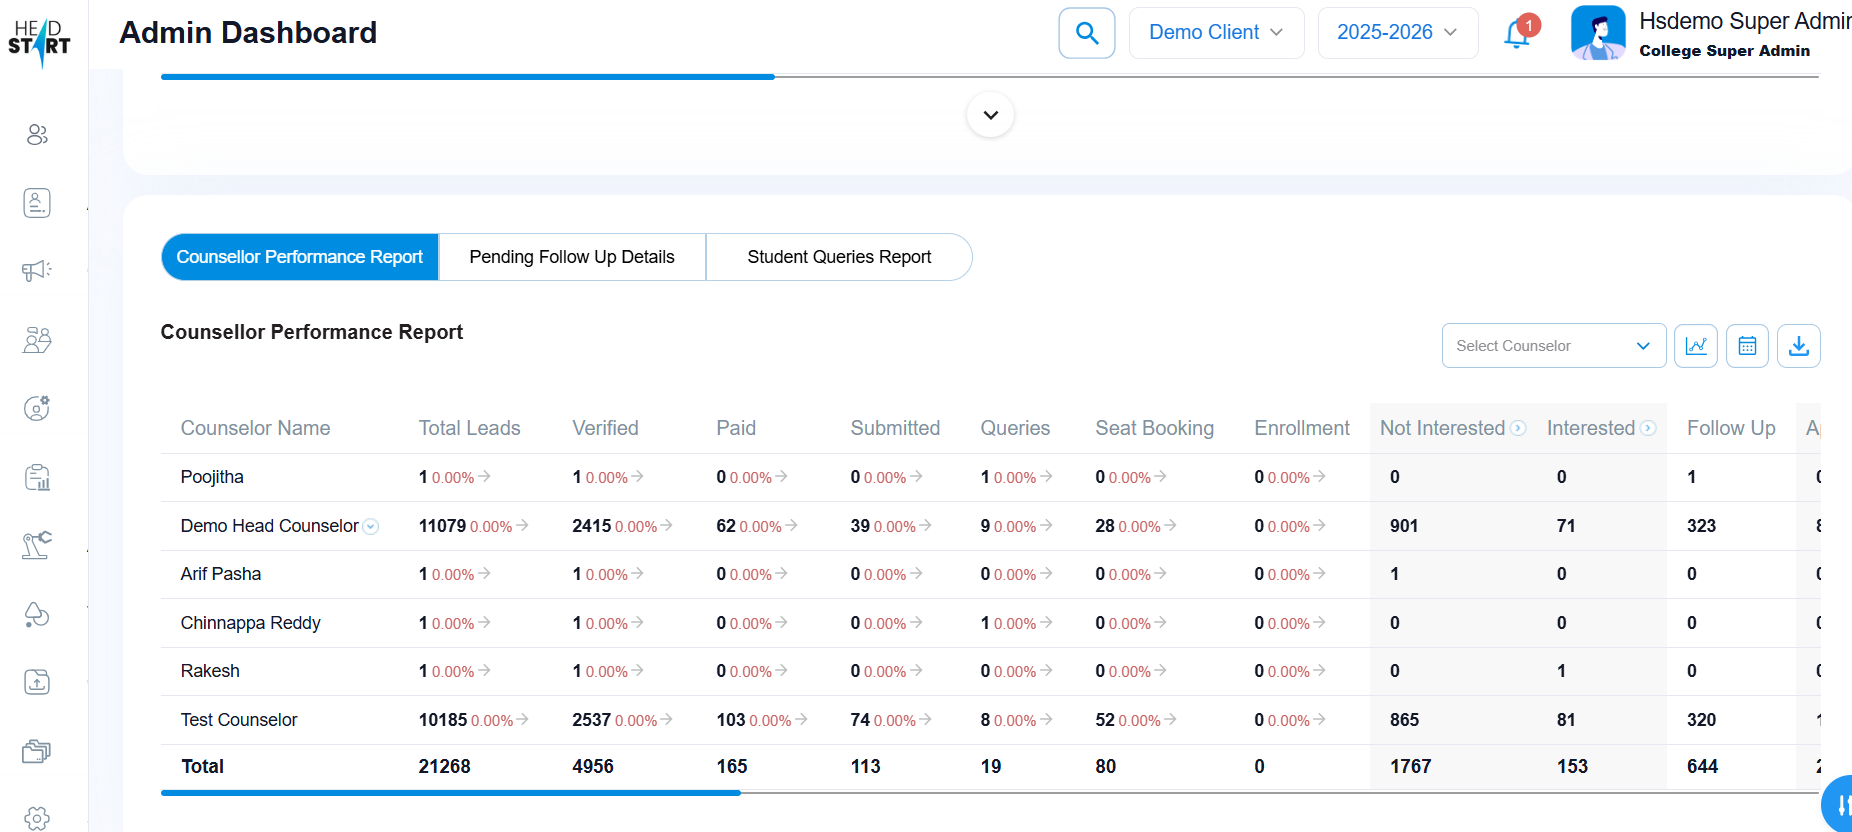
Task: Open the upload sidebar icon
Action: 37,682
